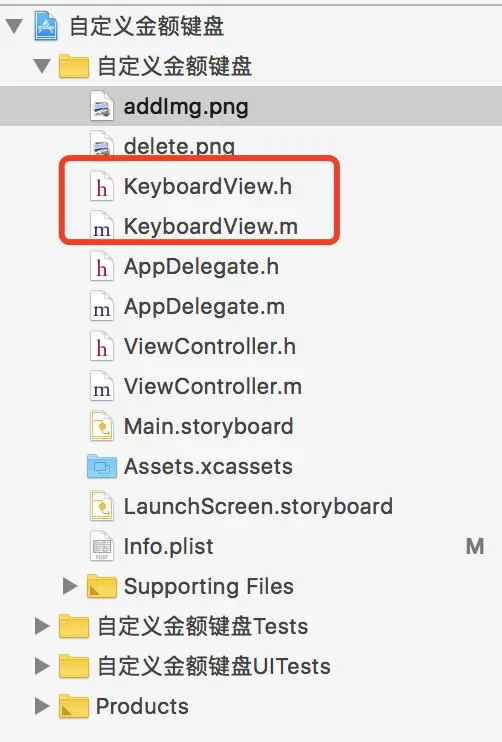This screenshot has height=742, width=502.
Task: Open AppDelegate.m file
Action: coord(204,307)
